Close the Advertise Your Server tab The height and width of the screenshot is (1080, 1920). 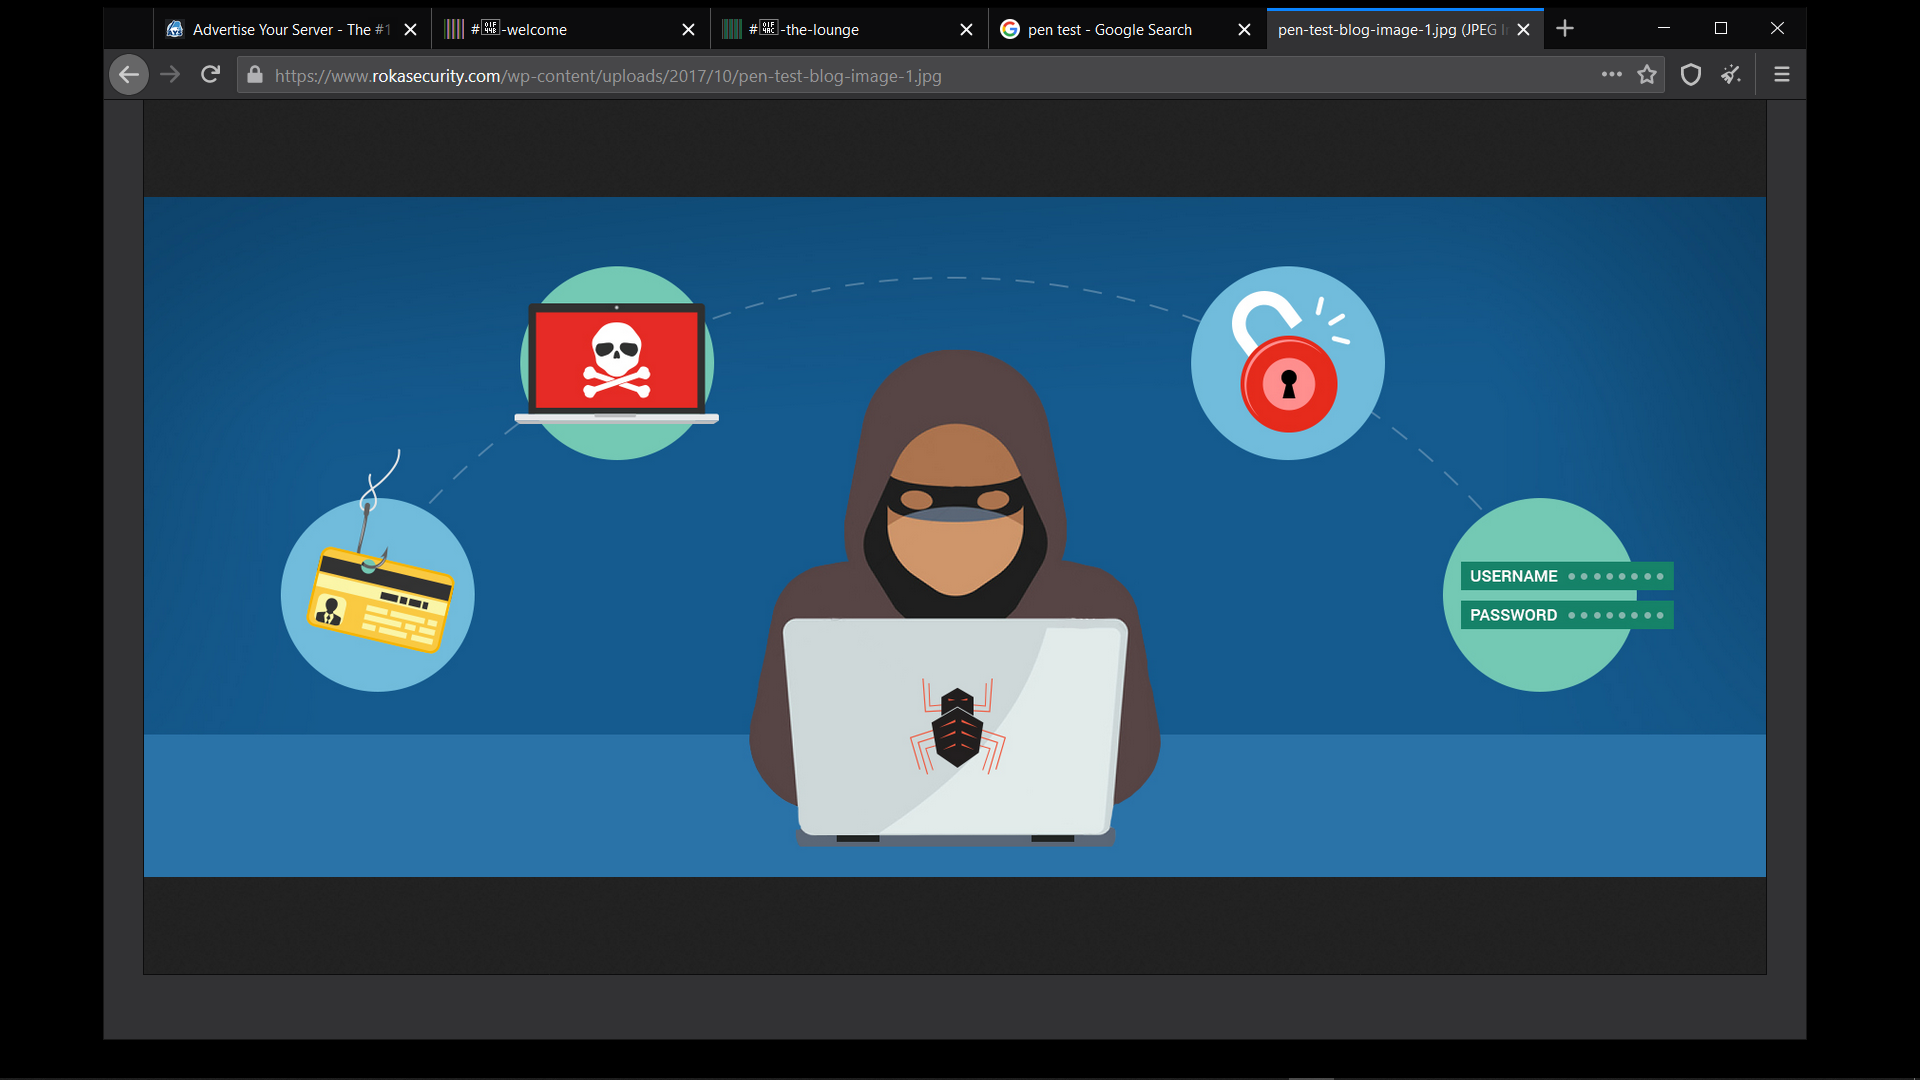click(x=410, y=30)
